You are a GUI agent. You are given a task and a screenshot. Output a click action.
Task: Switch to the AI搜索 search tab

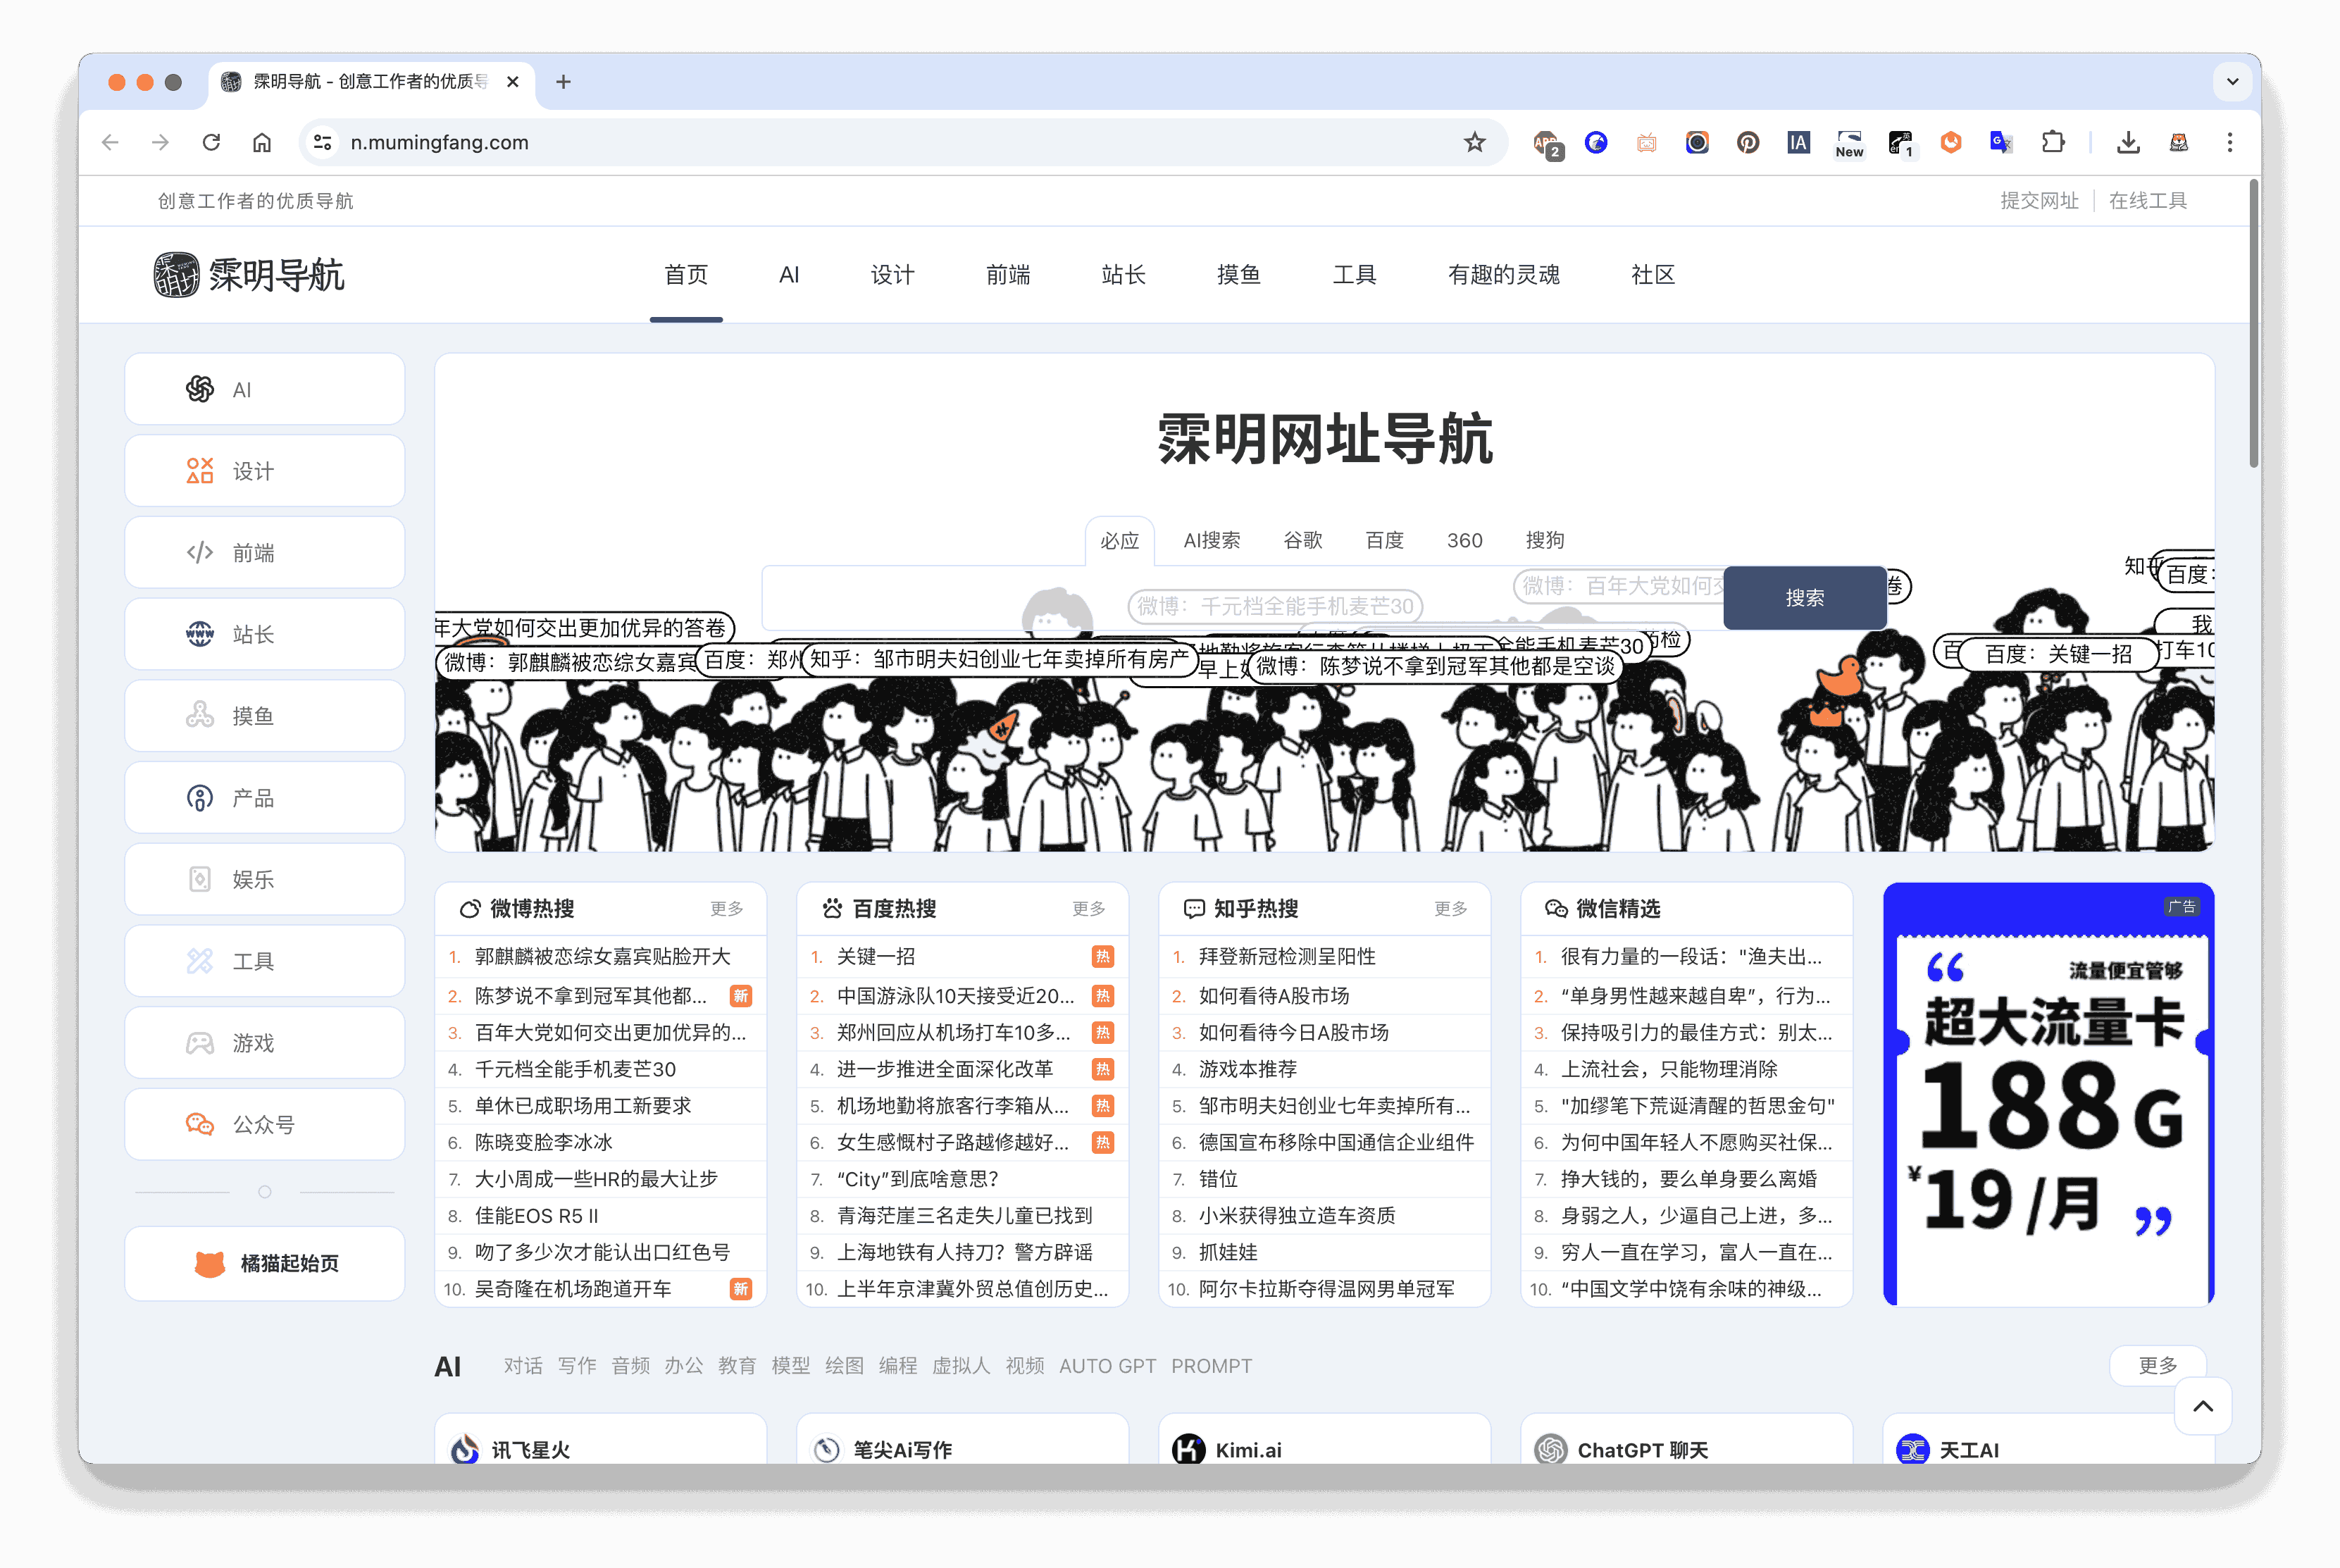coord(1212,541)
